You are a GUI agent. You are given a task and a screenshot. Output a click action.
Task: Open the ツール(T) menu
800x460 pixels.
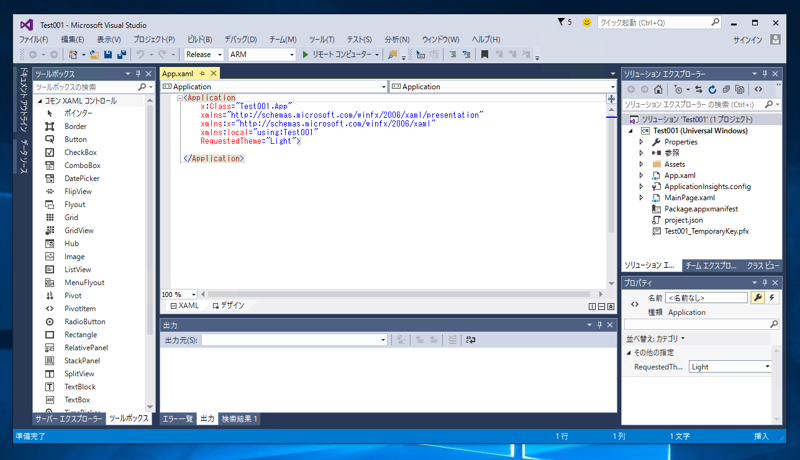[x=321, y=39]
